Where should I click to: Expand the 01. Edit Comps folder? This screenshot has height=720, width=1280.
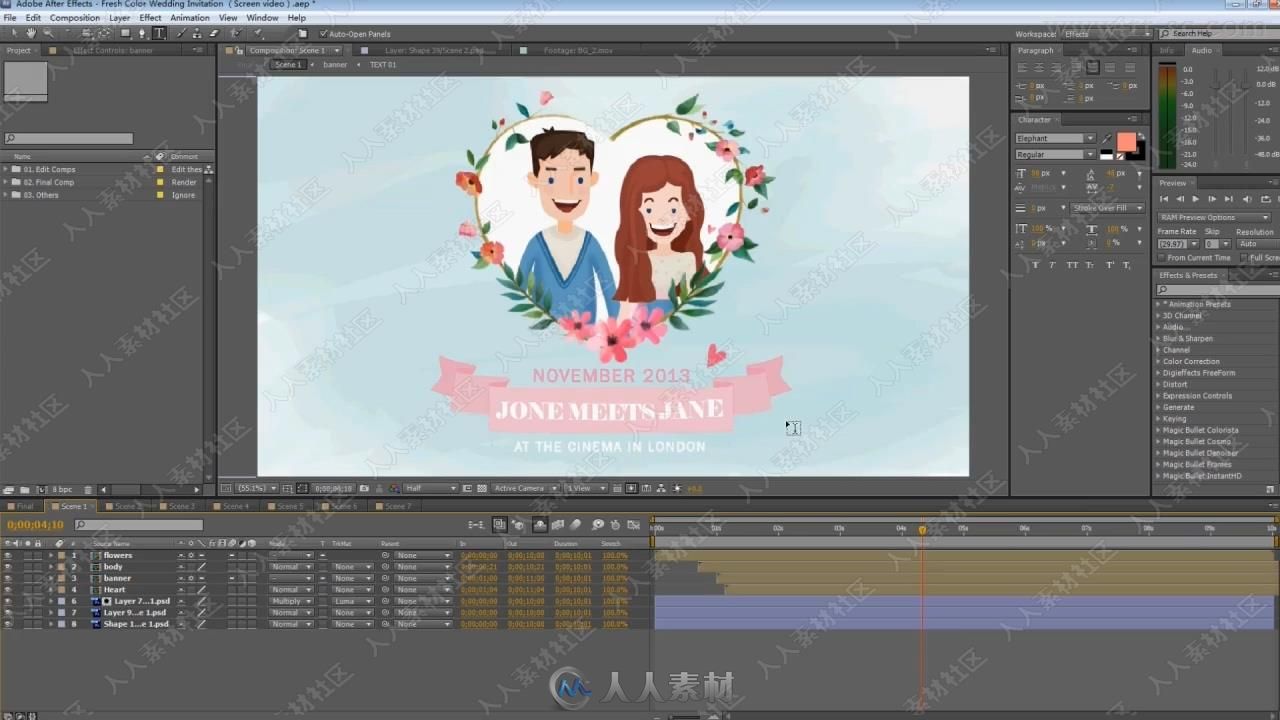point(5,169)
